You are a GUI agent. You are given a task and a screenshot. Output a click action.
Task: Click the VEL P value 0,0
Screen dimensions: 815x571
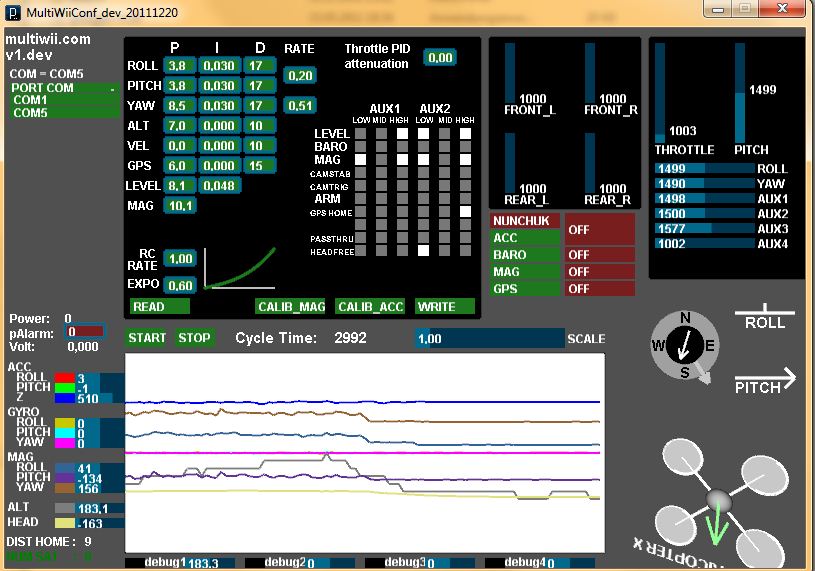point(179,145)
